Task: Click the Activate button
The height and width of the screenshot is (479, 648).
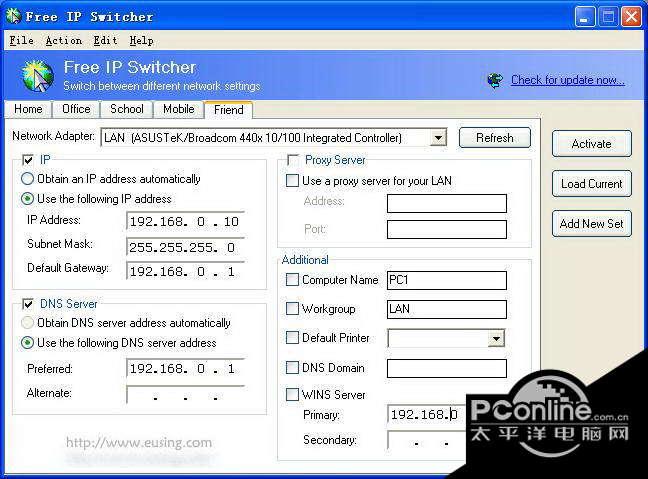Action: (591, 144)
